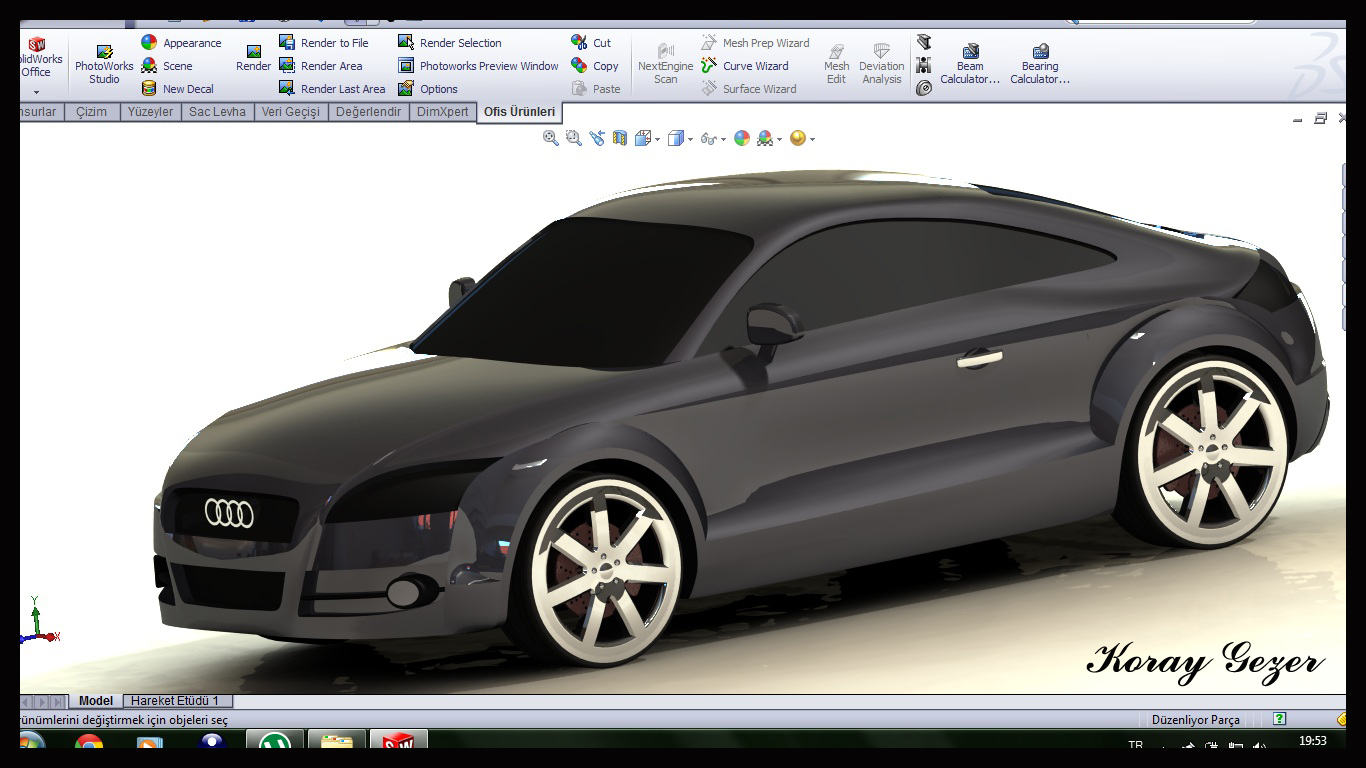
Task: Click Düzenliyor Parça status text
Action: click(x=1195, y=720)
